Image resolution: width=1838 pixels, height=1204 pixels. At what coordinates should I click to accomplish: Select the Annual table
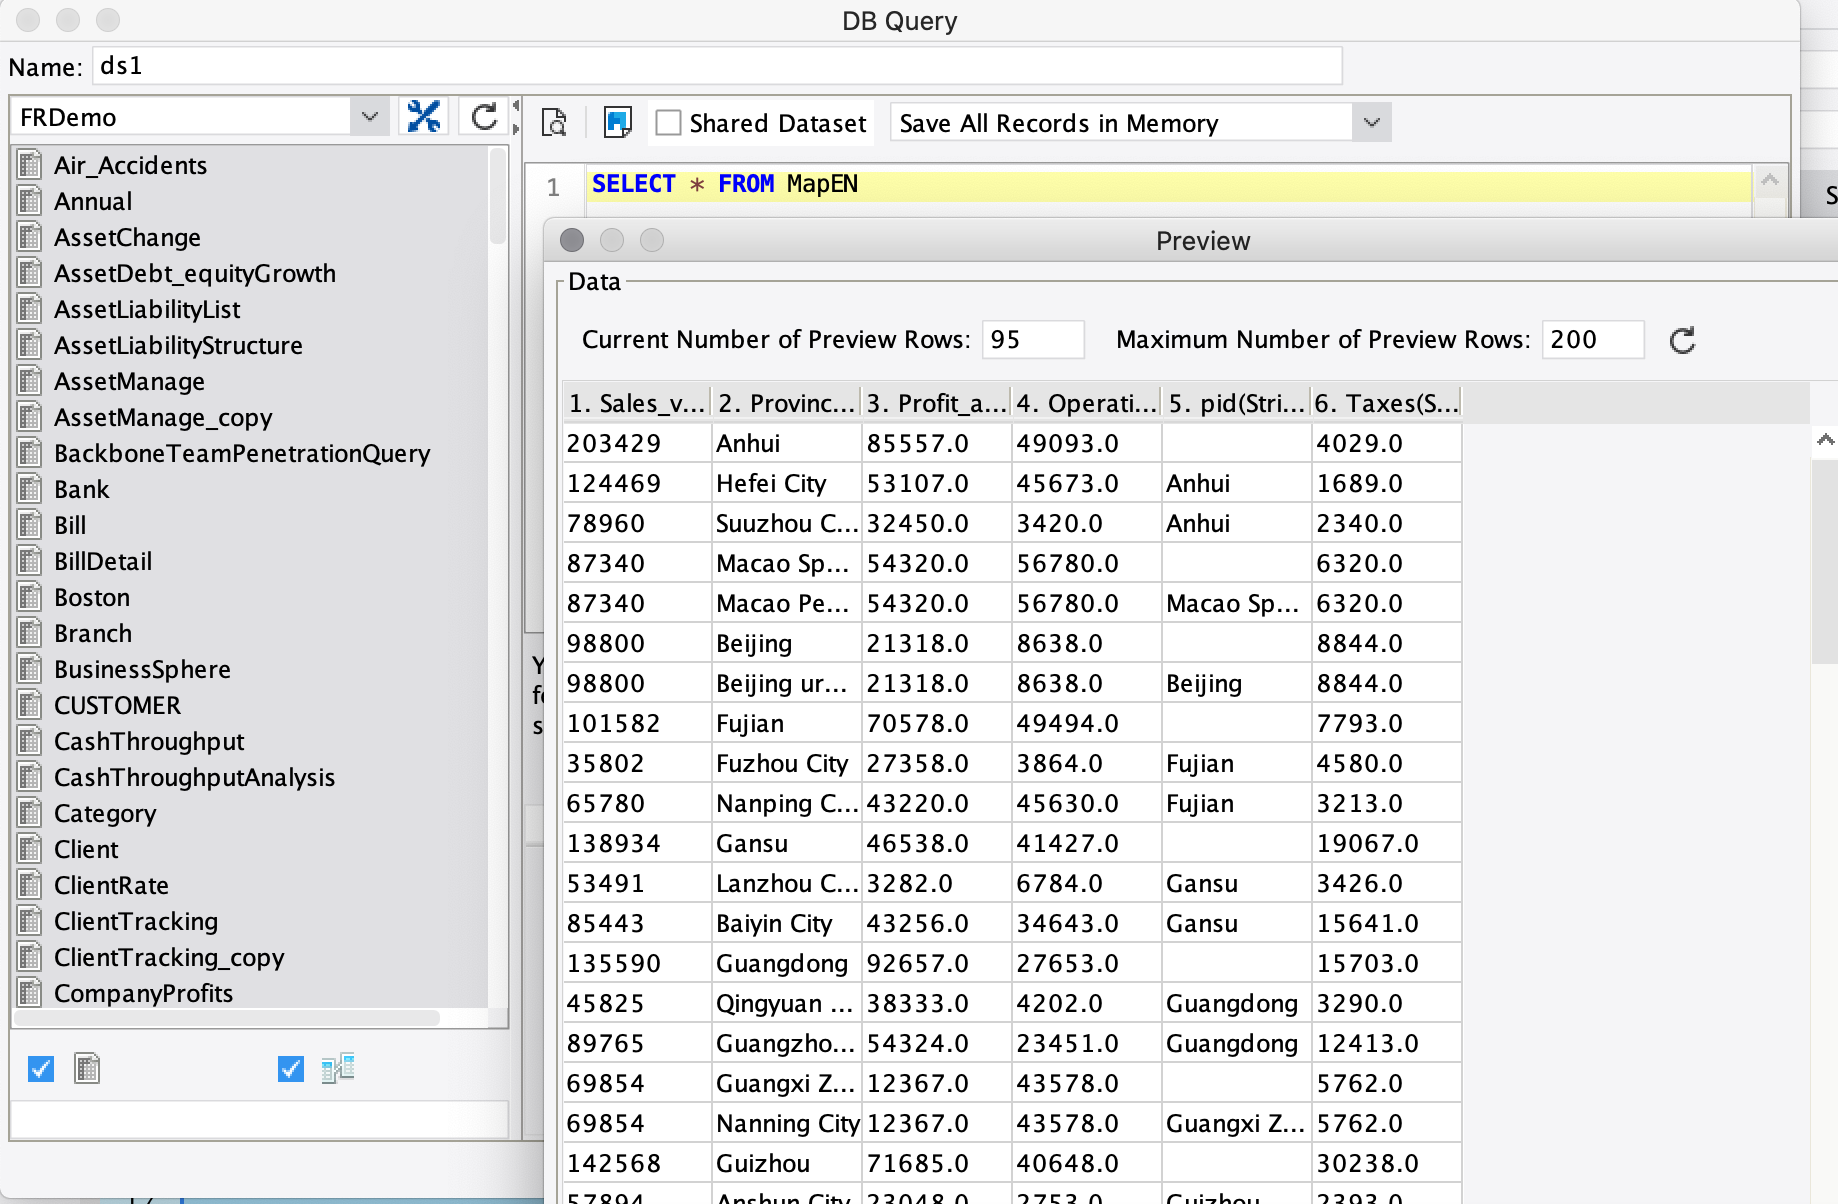point(93,201)
